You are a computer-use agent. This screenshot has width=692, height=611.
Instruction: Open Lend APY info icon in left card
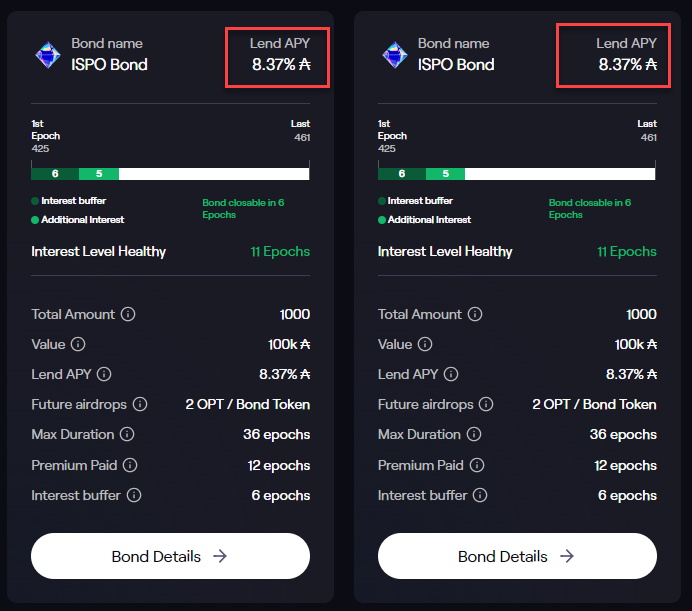point(104,374)
